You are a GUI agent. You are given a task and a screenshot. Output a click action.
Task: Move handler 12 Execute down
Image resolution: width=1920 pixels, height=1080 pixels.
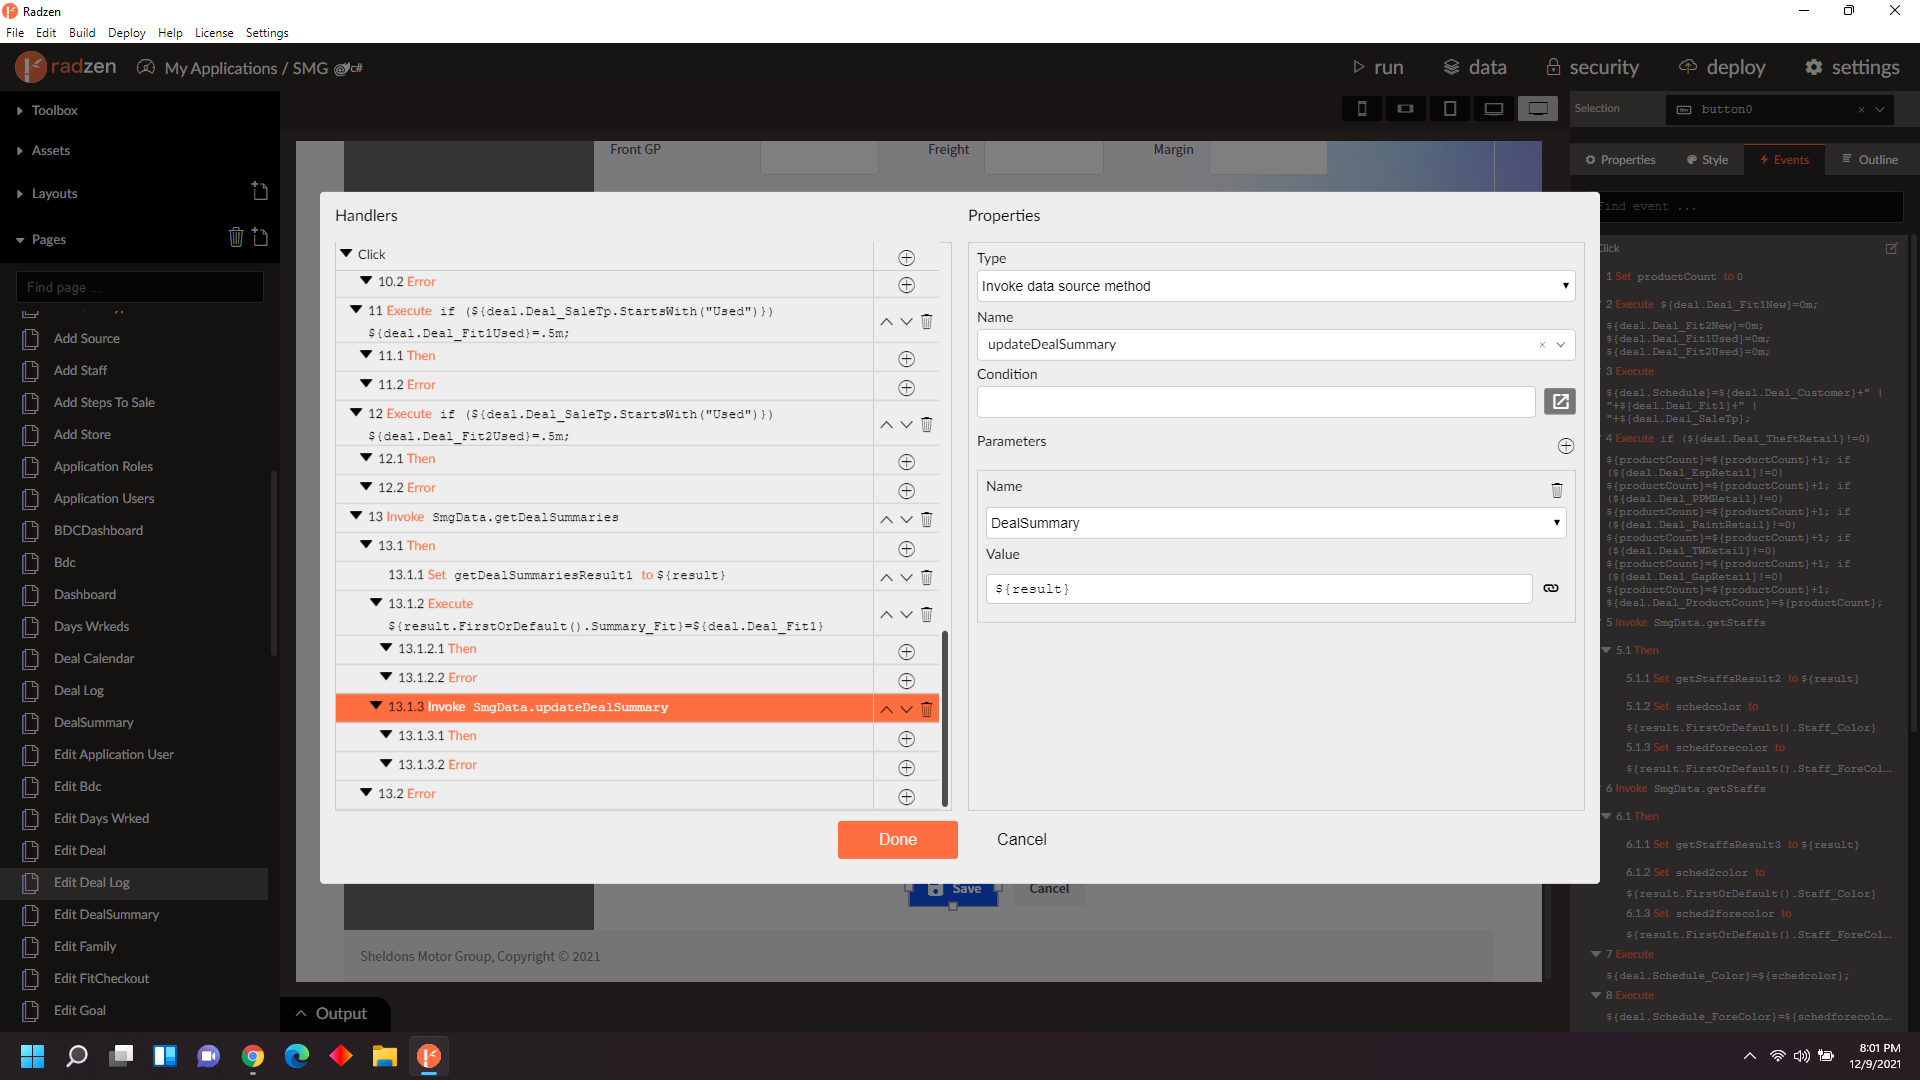coord(906,424)
